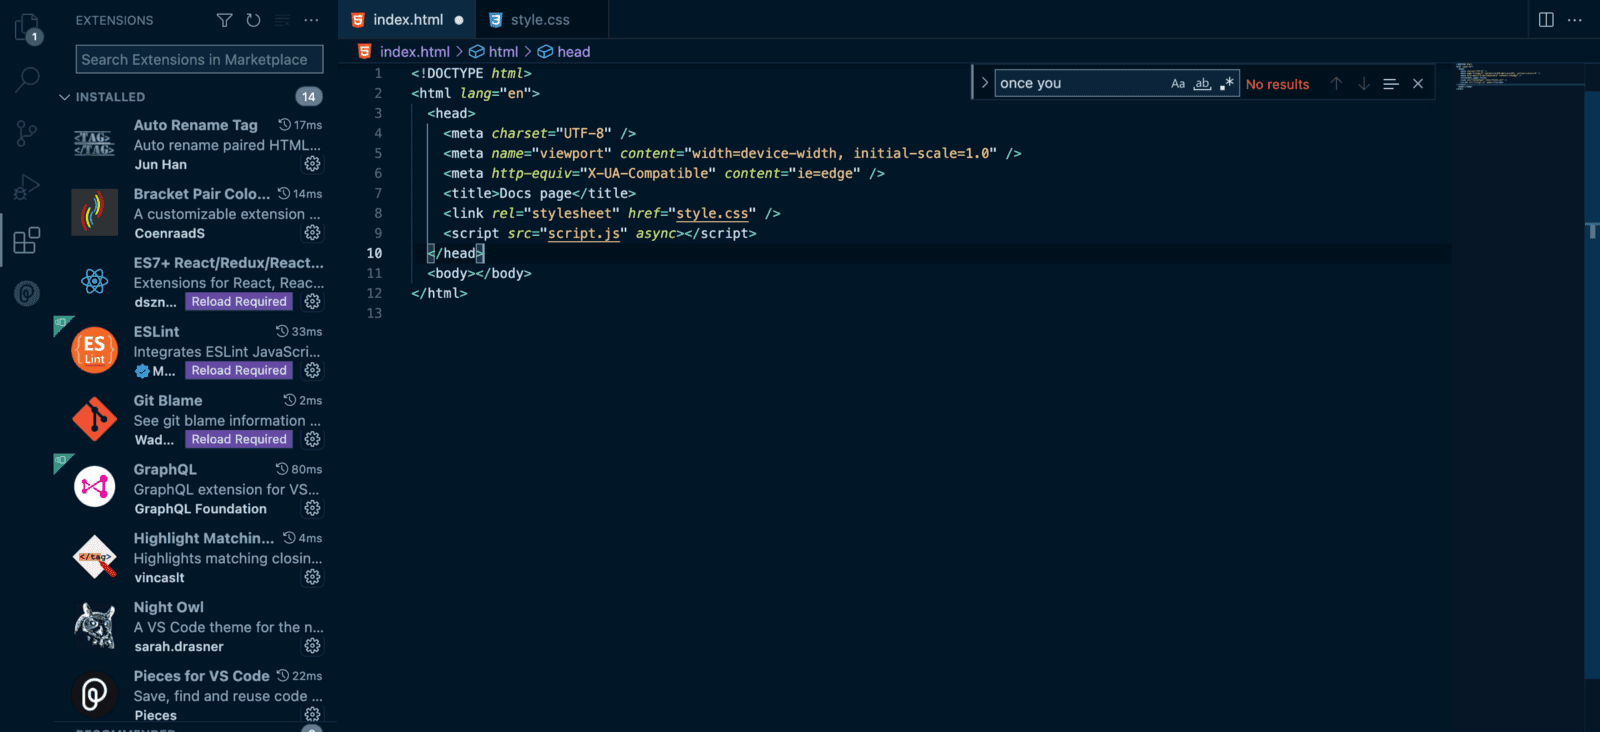Follow the script.js link in code
This screenshot has width=1600, height=732.
pos(584,233)
